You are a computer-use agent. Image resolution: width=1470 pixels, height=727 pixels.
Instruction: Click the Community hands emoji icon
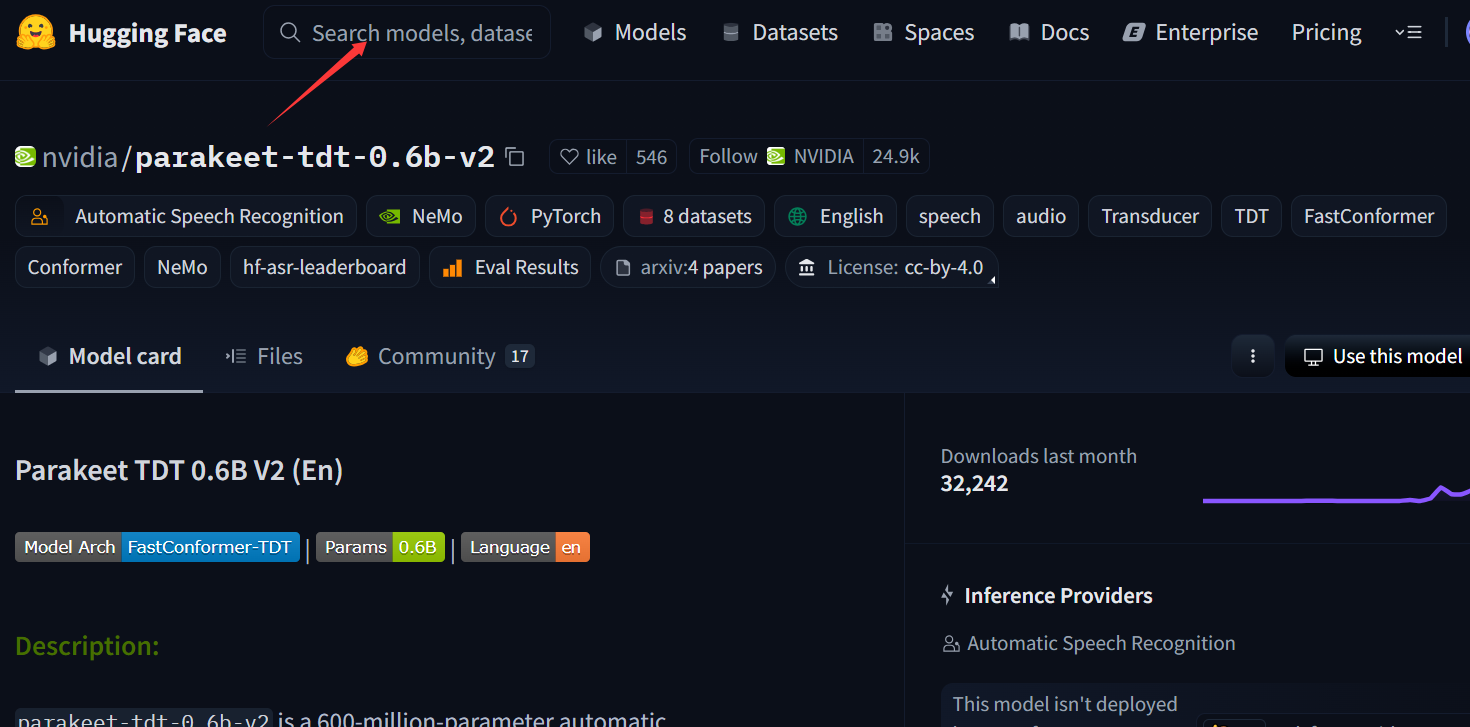coord(357,356)
